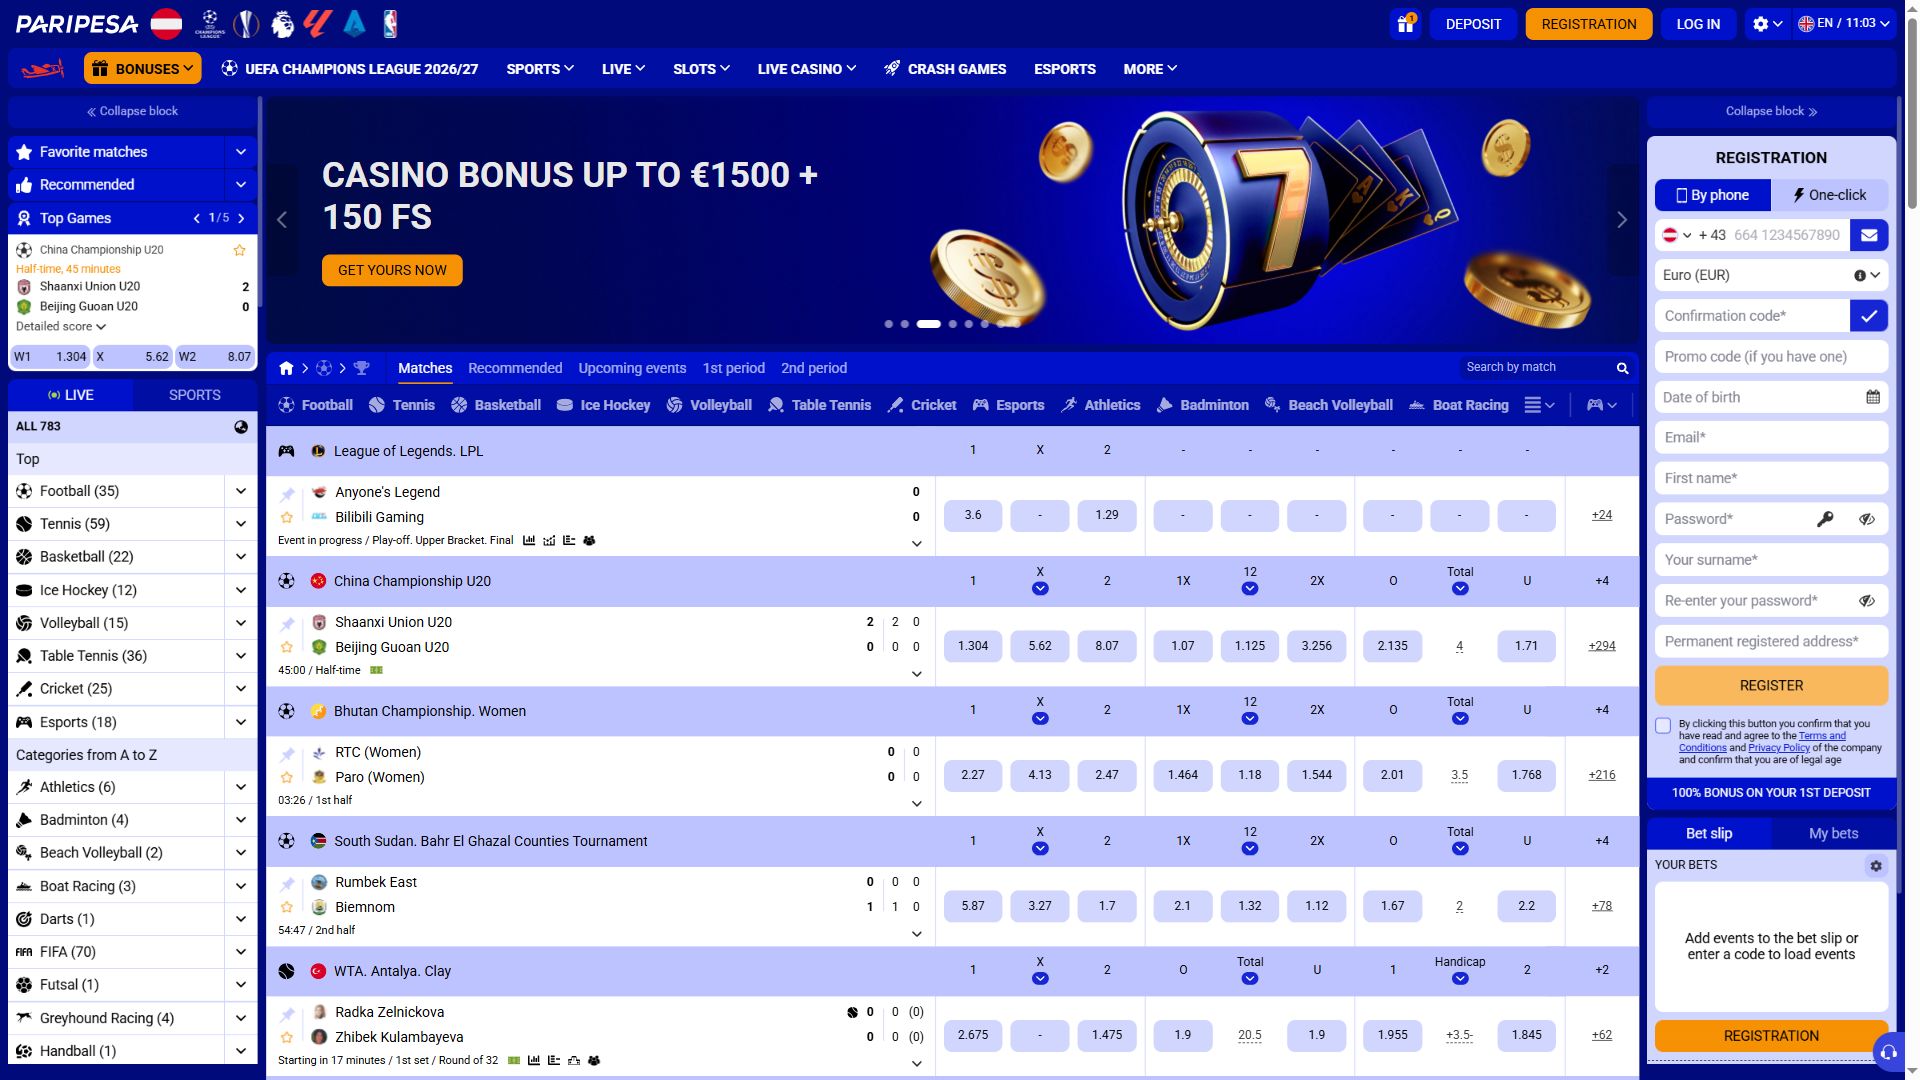Click the NBA league icon in header

pos(390,24)
